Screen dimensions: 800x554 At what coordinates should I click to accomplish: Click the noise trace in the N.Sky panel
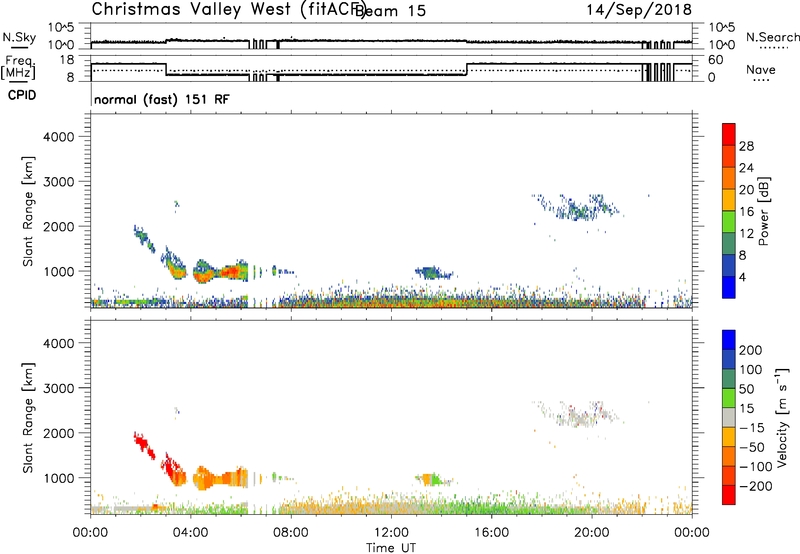[391, 41]
